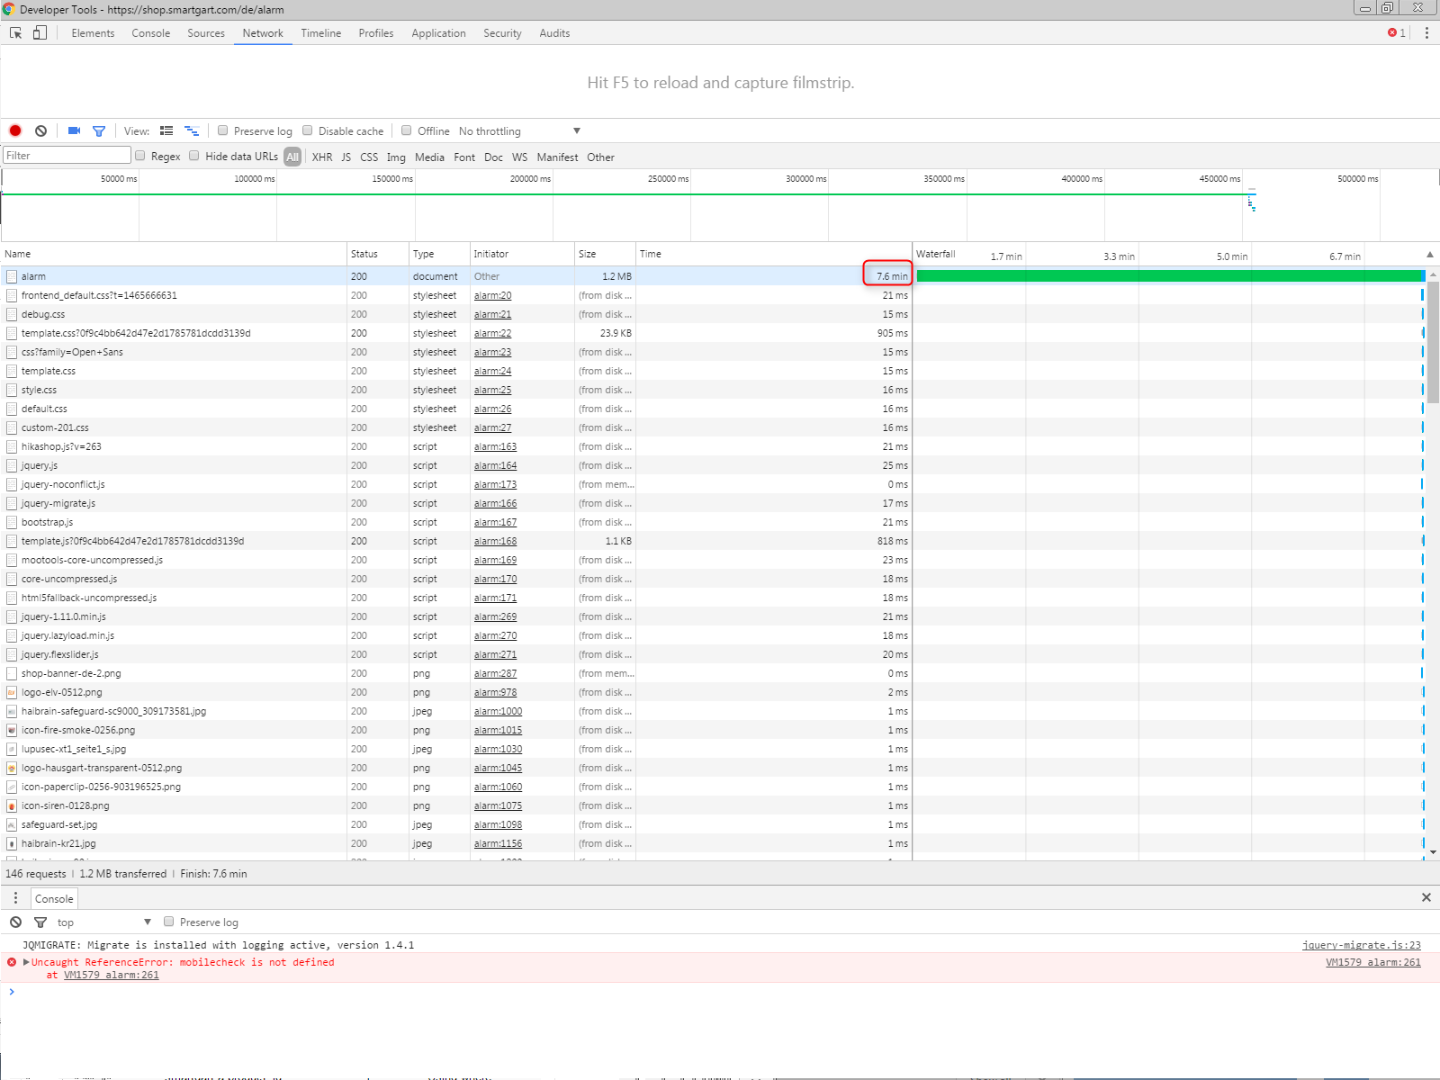
Task: Close the console drawer
Action: [1426, 898]
